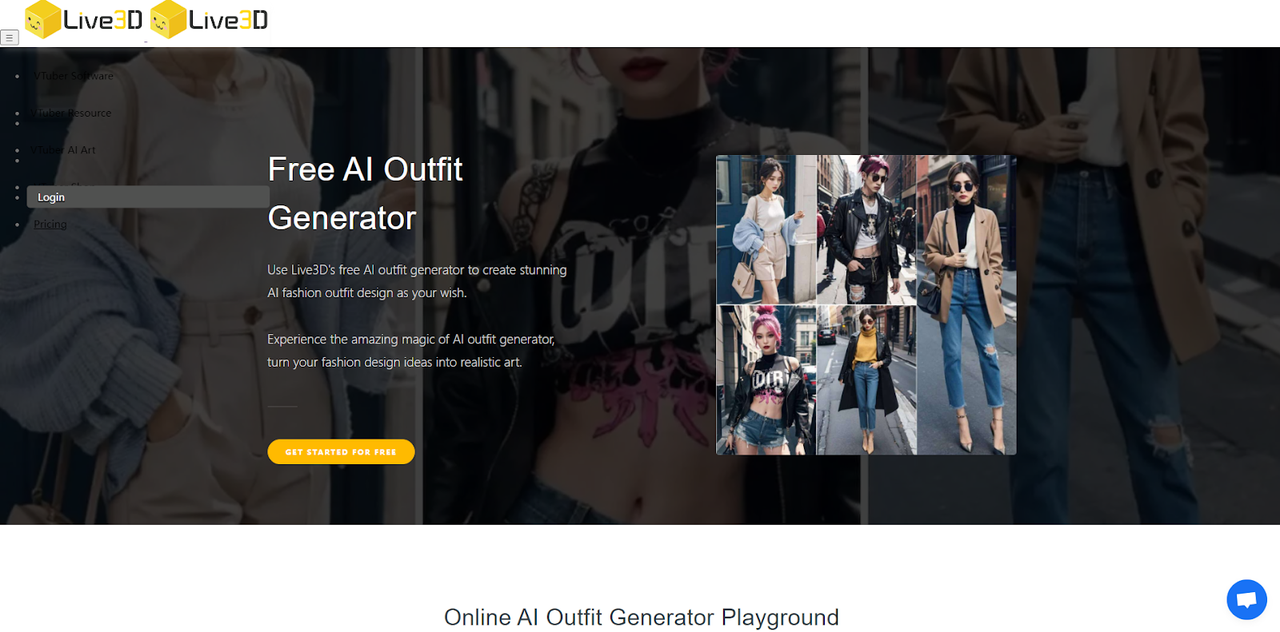Go to the Pricing link
The width and height of the screenshot is (1280, 632).
click(50, 224)
